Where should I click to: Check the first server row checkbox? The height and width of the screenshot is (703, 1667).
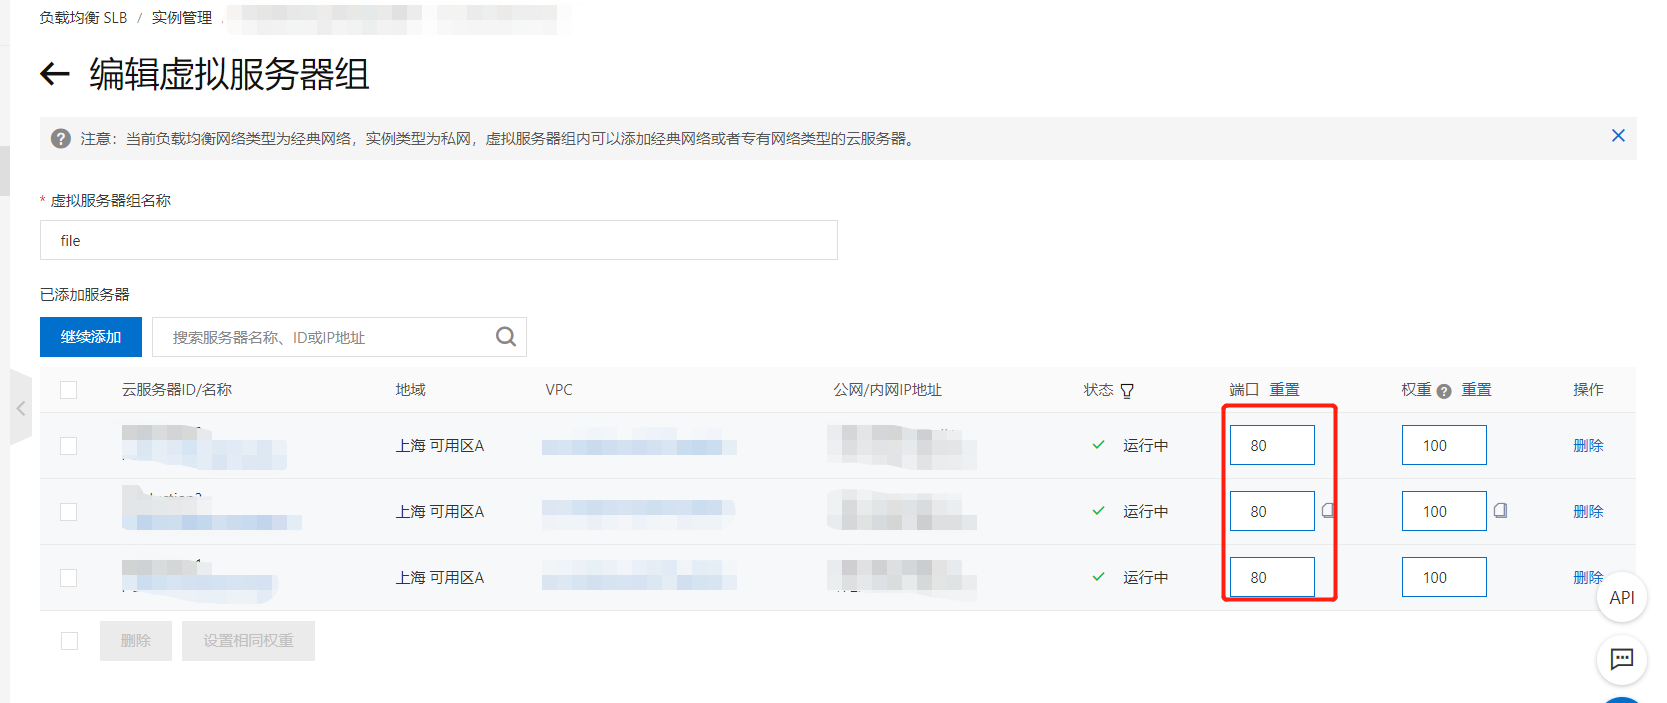pos(68,446)
